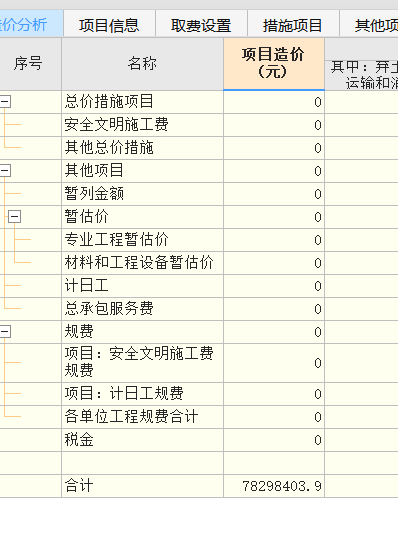Select the 专业工程暂估价 row

point(143,240)
